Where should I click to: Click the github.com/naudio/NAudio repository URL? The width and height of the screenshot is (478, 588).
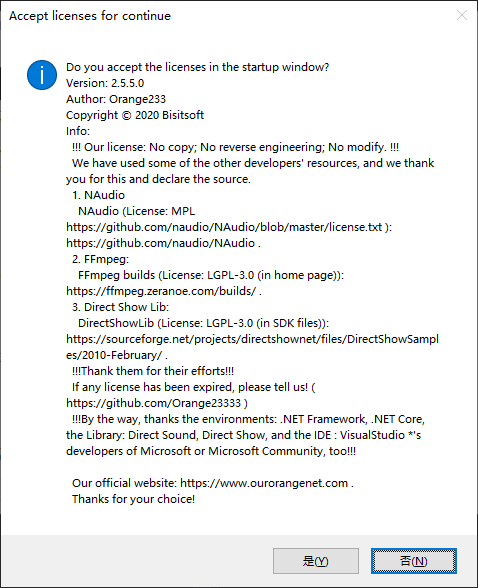click(160, 243)
